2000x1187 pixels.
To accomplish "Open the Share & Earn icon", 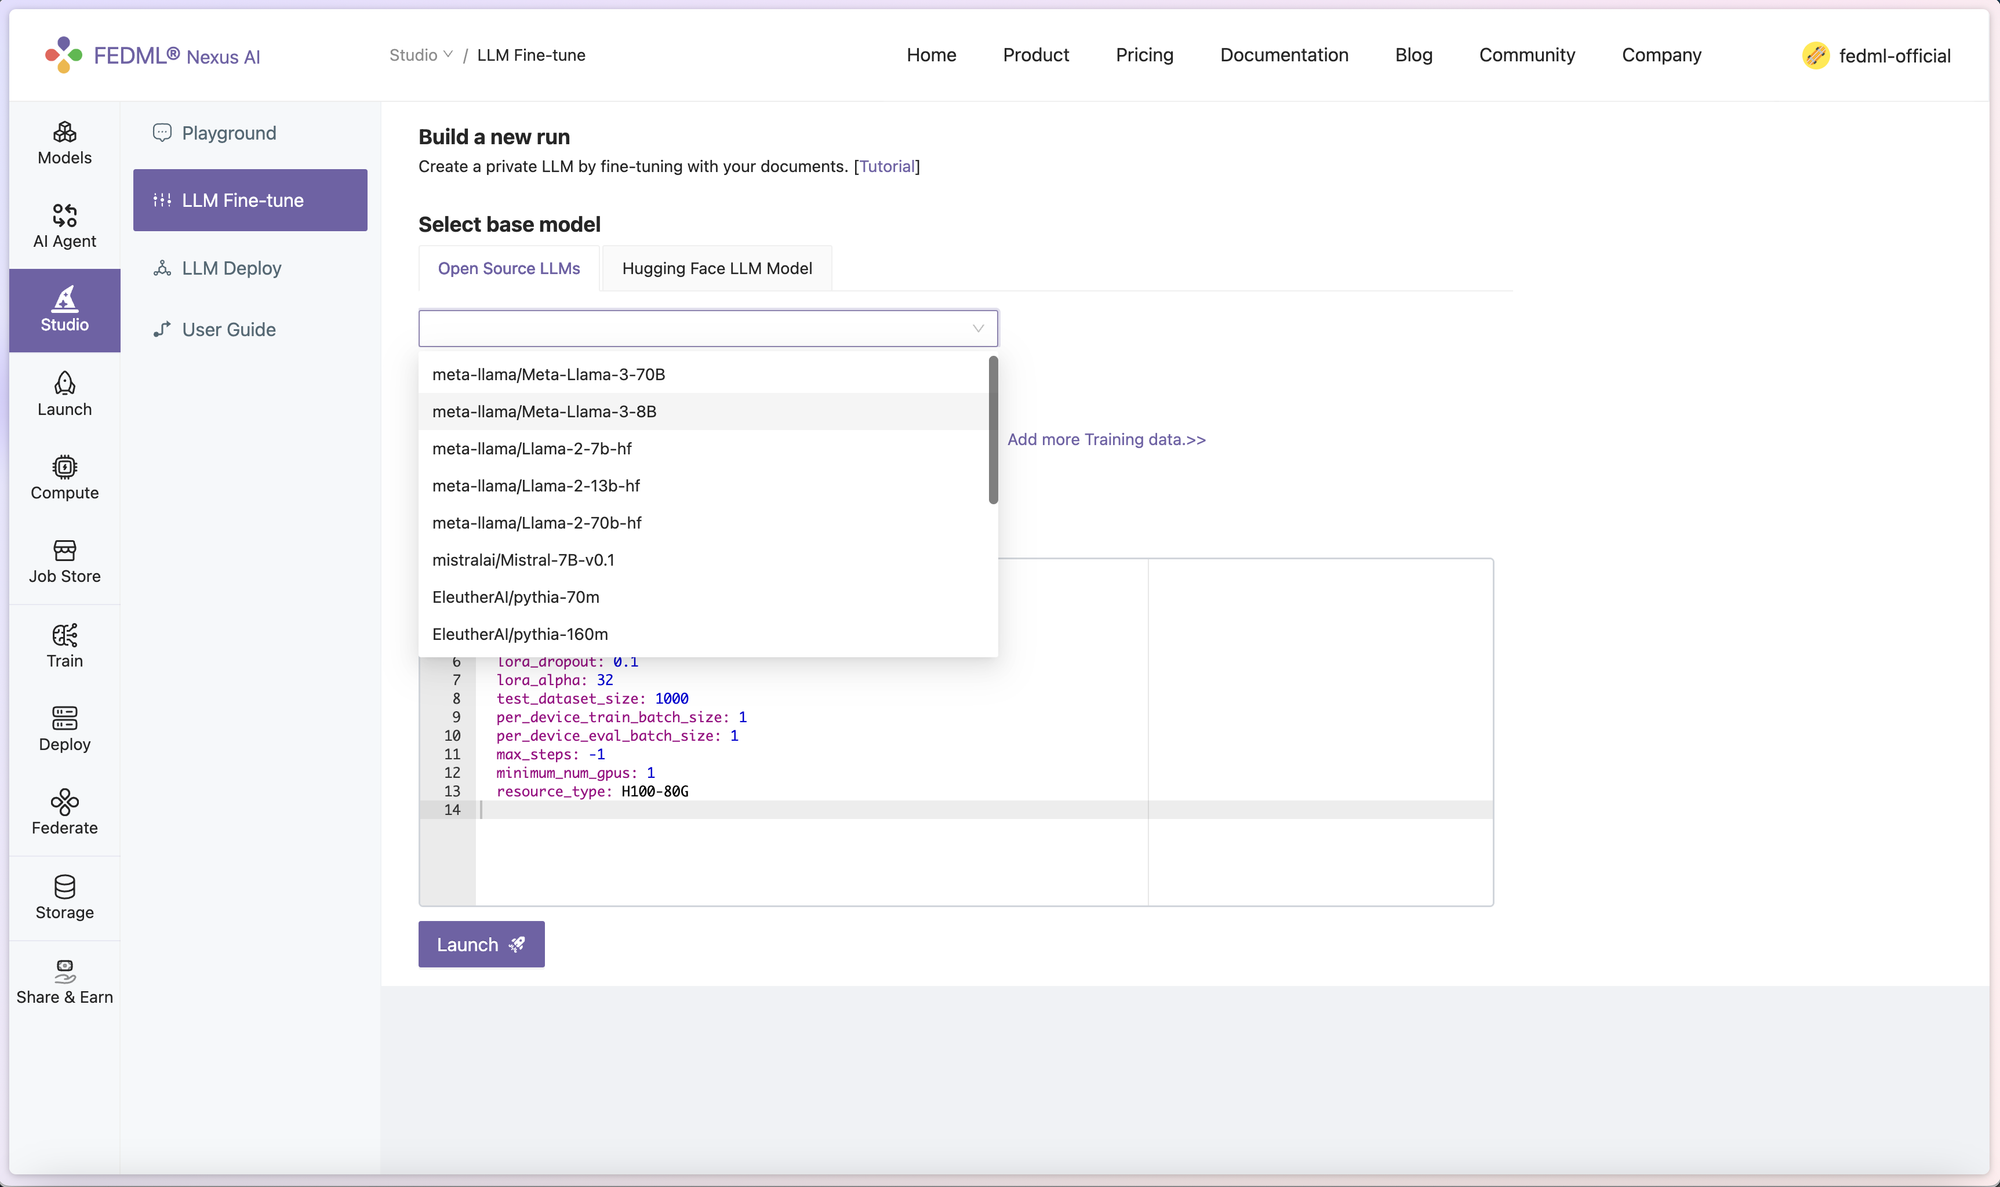I will pyautogui.click(x=64, y=981).
